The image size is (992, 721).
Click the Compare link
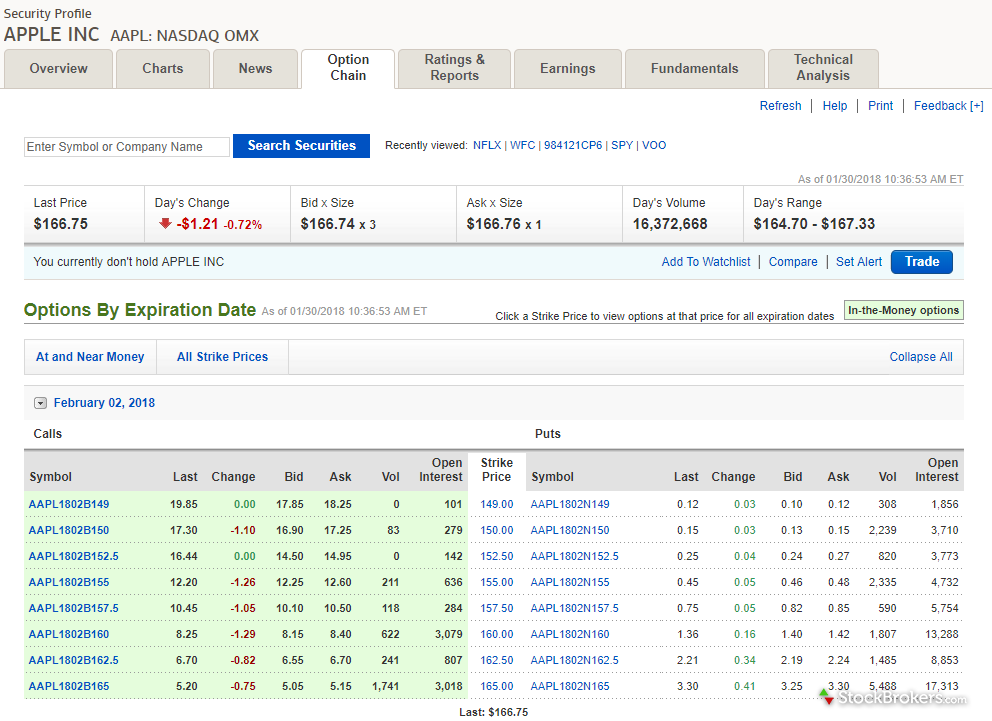793,262
